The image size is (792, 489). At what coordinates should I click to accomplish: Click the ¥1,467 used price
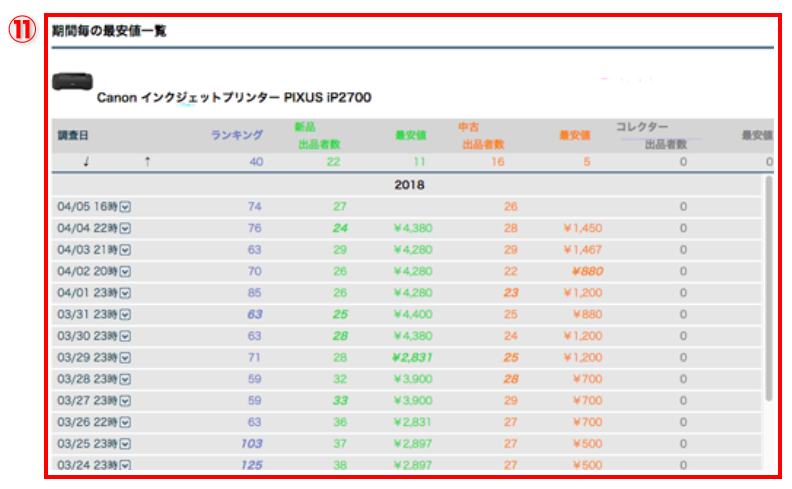(x=583, y=250)
